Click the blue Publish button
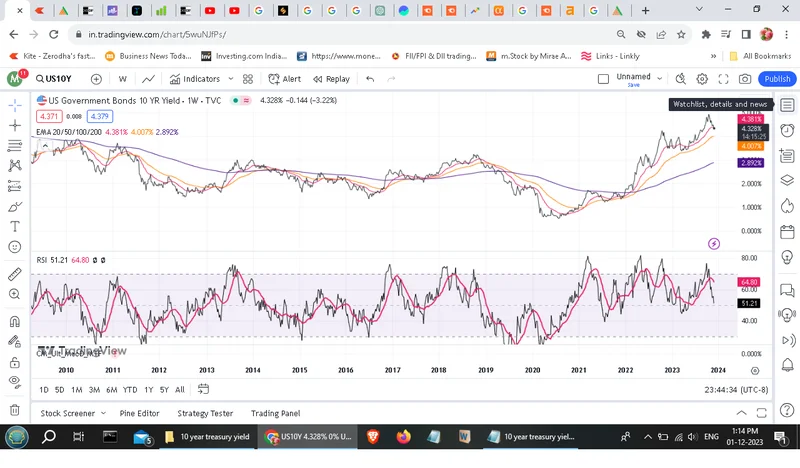This screenshot has width=800, height=468. coord(776,79)
